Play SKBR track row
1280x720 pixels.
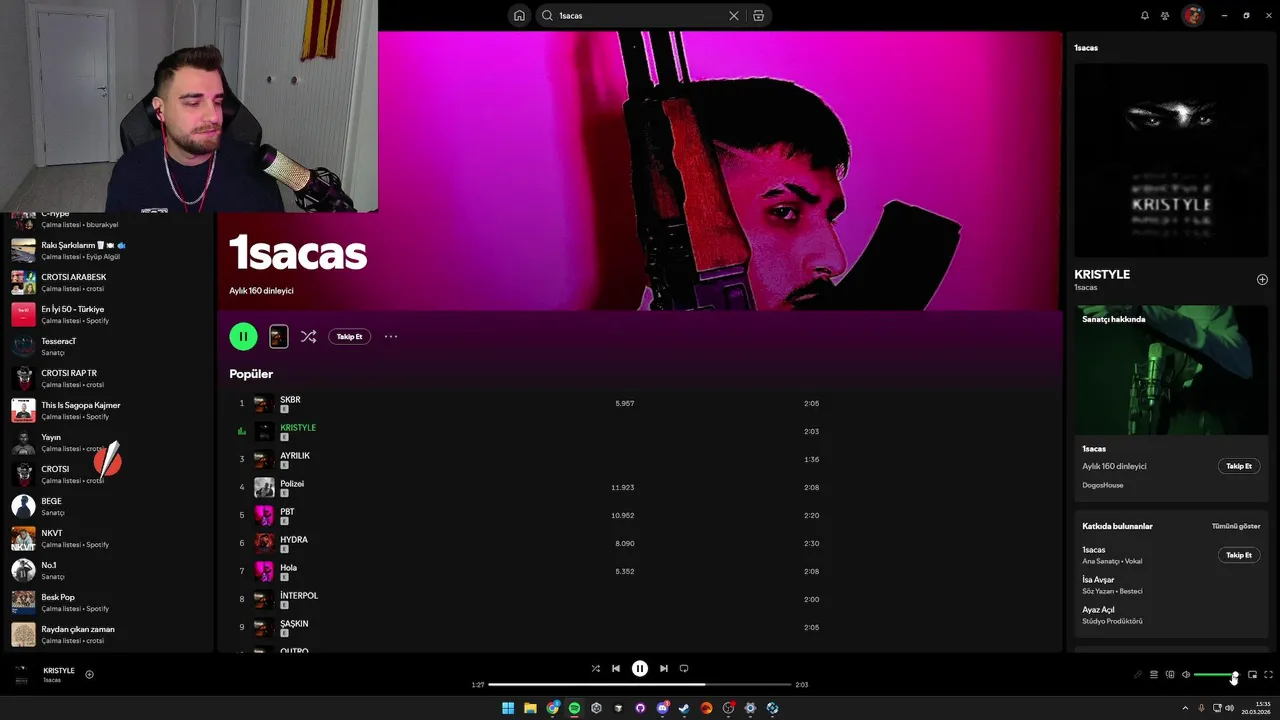[640, 403]
